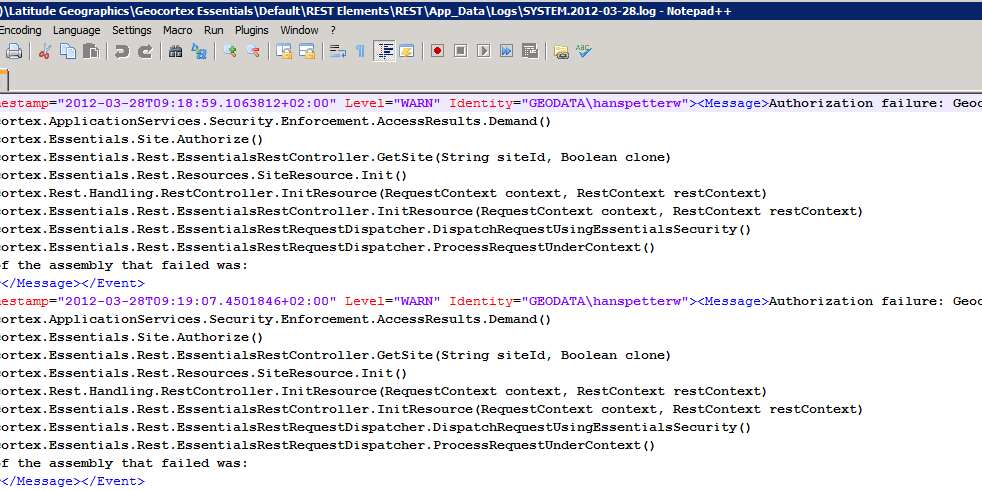Click the Zoom Out magnifier icon

coord(253,51)
